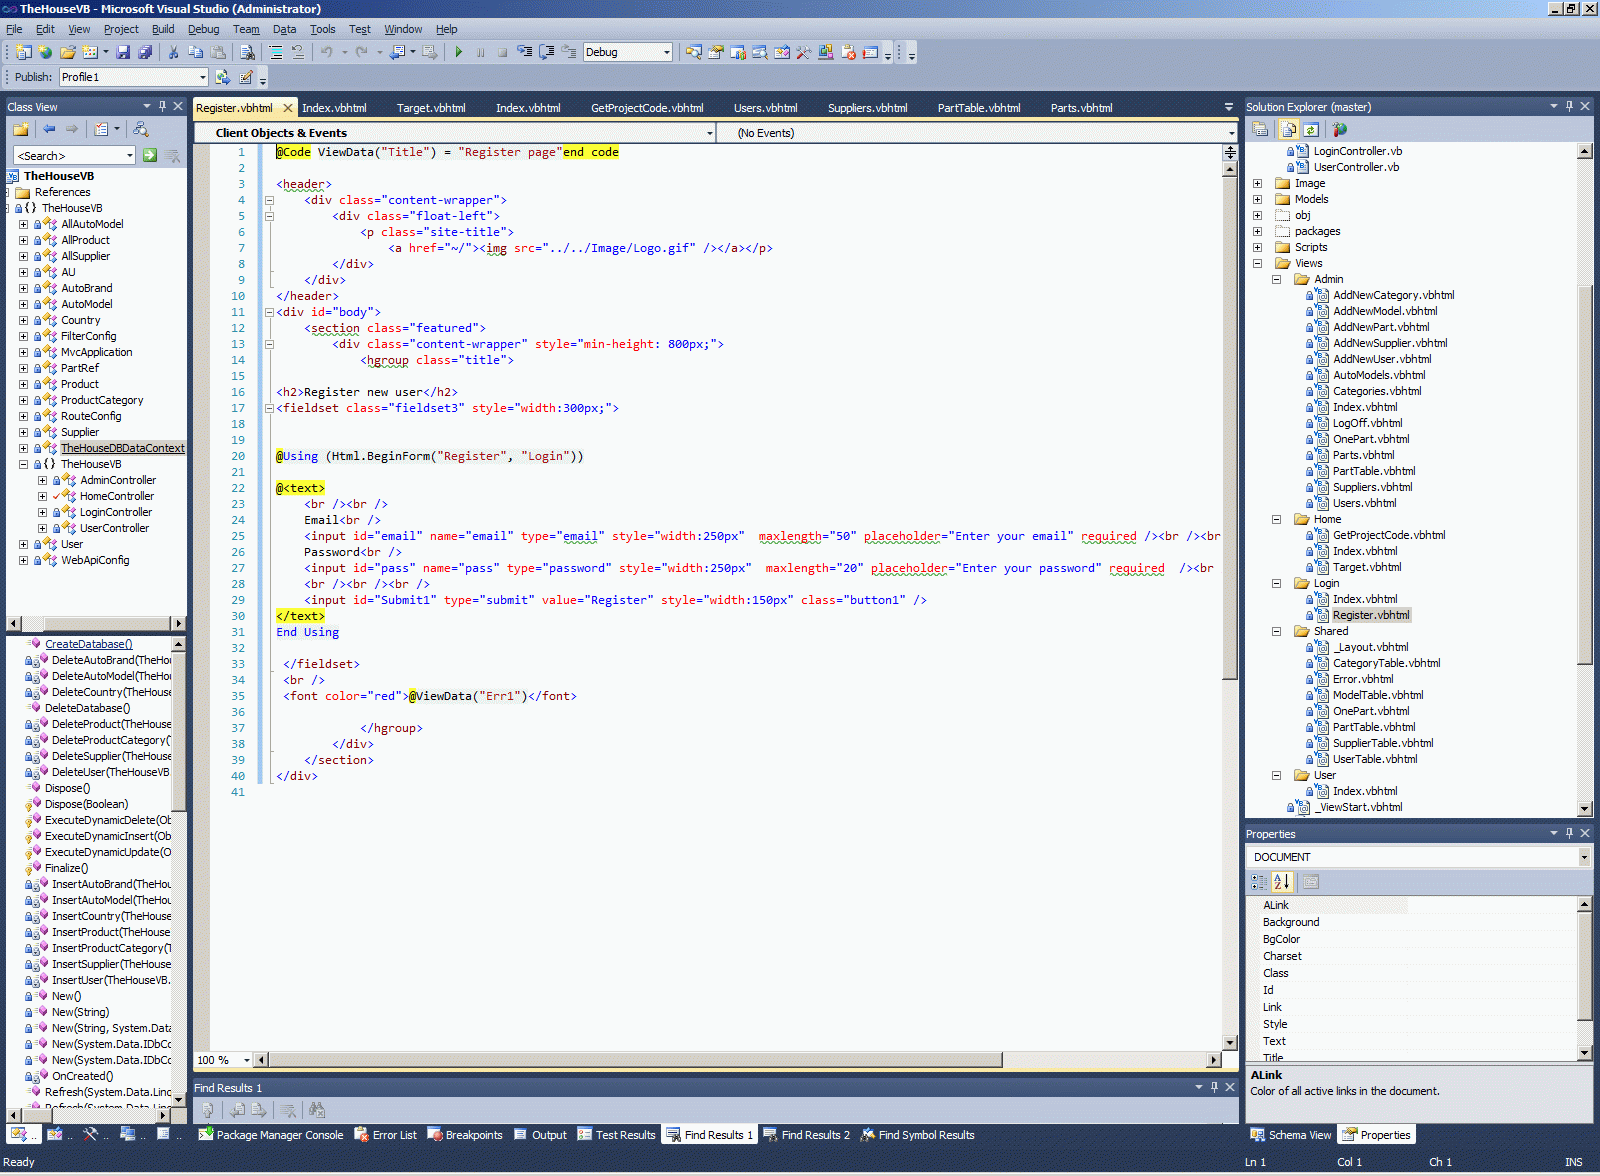Click the Start Debugging green play icon
1600x1176 pixels.
pyautogui.click(x=458, y=52)
